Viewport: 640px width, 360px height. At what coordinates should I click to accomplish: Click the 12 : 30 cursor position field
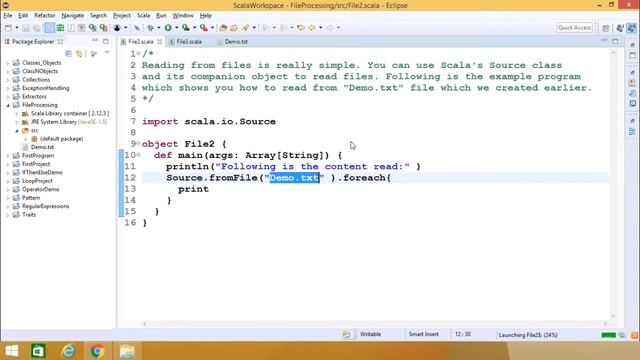463,334
